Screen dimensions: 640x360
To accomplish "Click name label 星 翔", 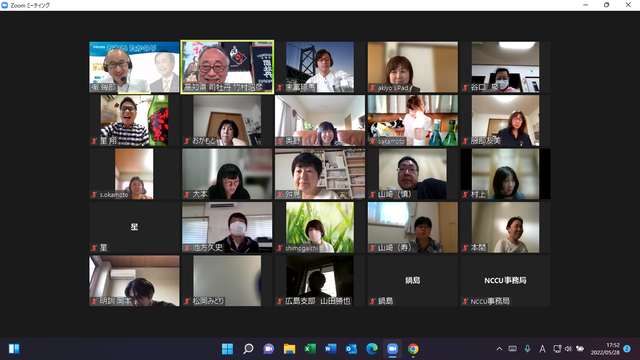I will pyautogui.click(x=108, y=141).
